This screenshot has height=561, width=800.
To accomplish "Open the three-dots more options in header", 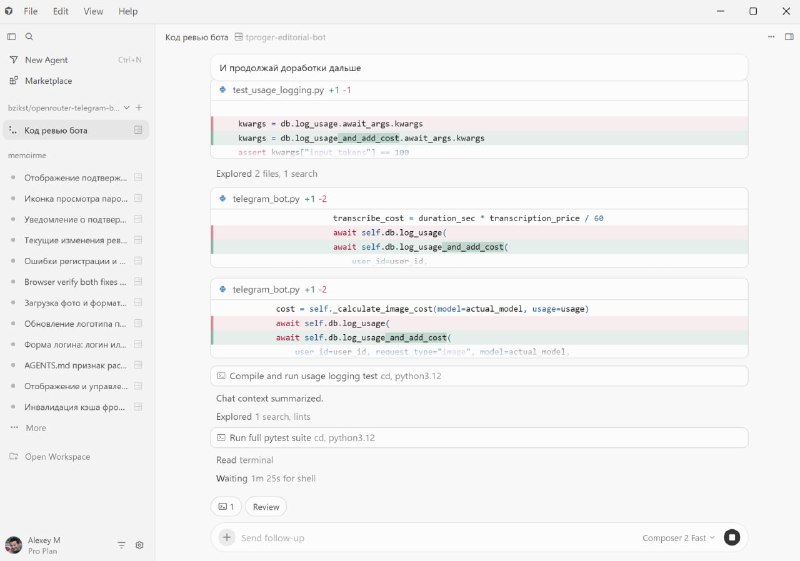I will (x=771, y=37).
